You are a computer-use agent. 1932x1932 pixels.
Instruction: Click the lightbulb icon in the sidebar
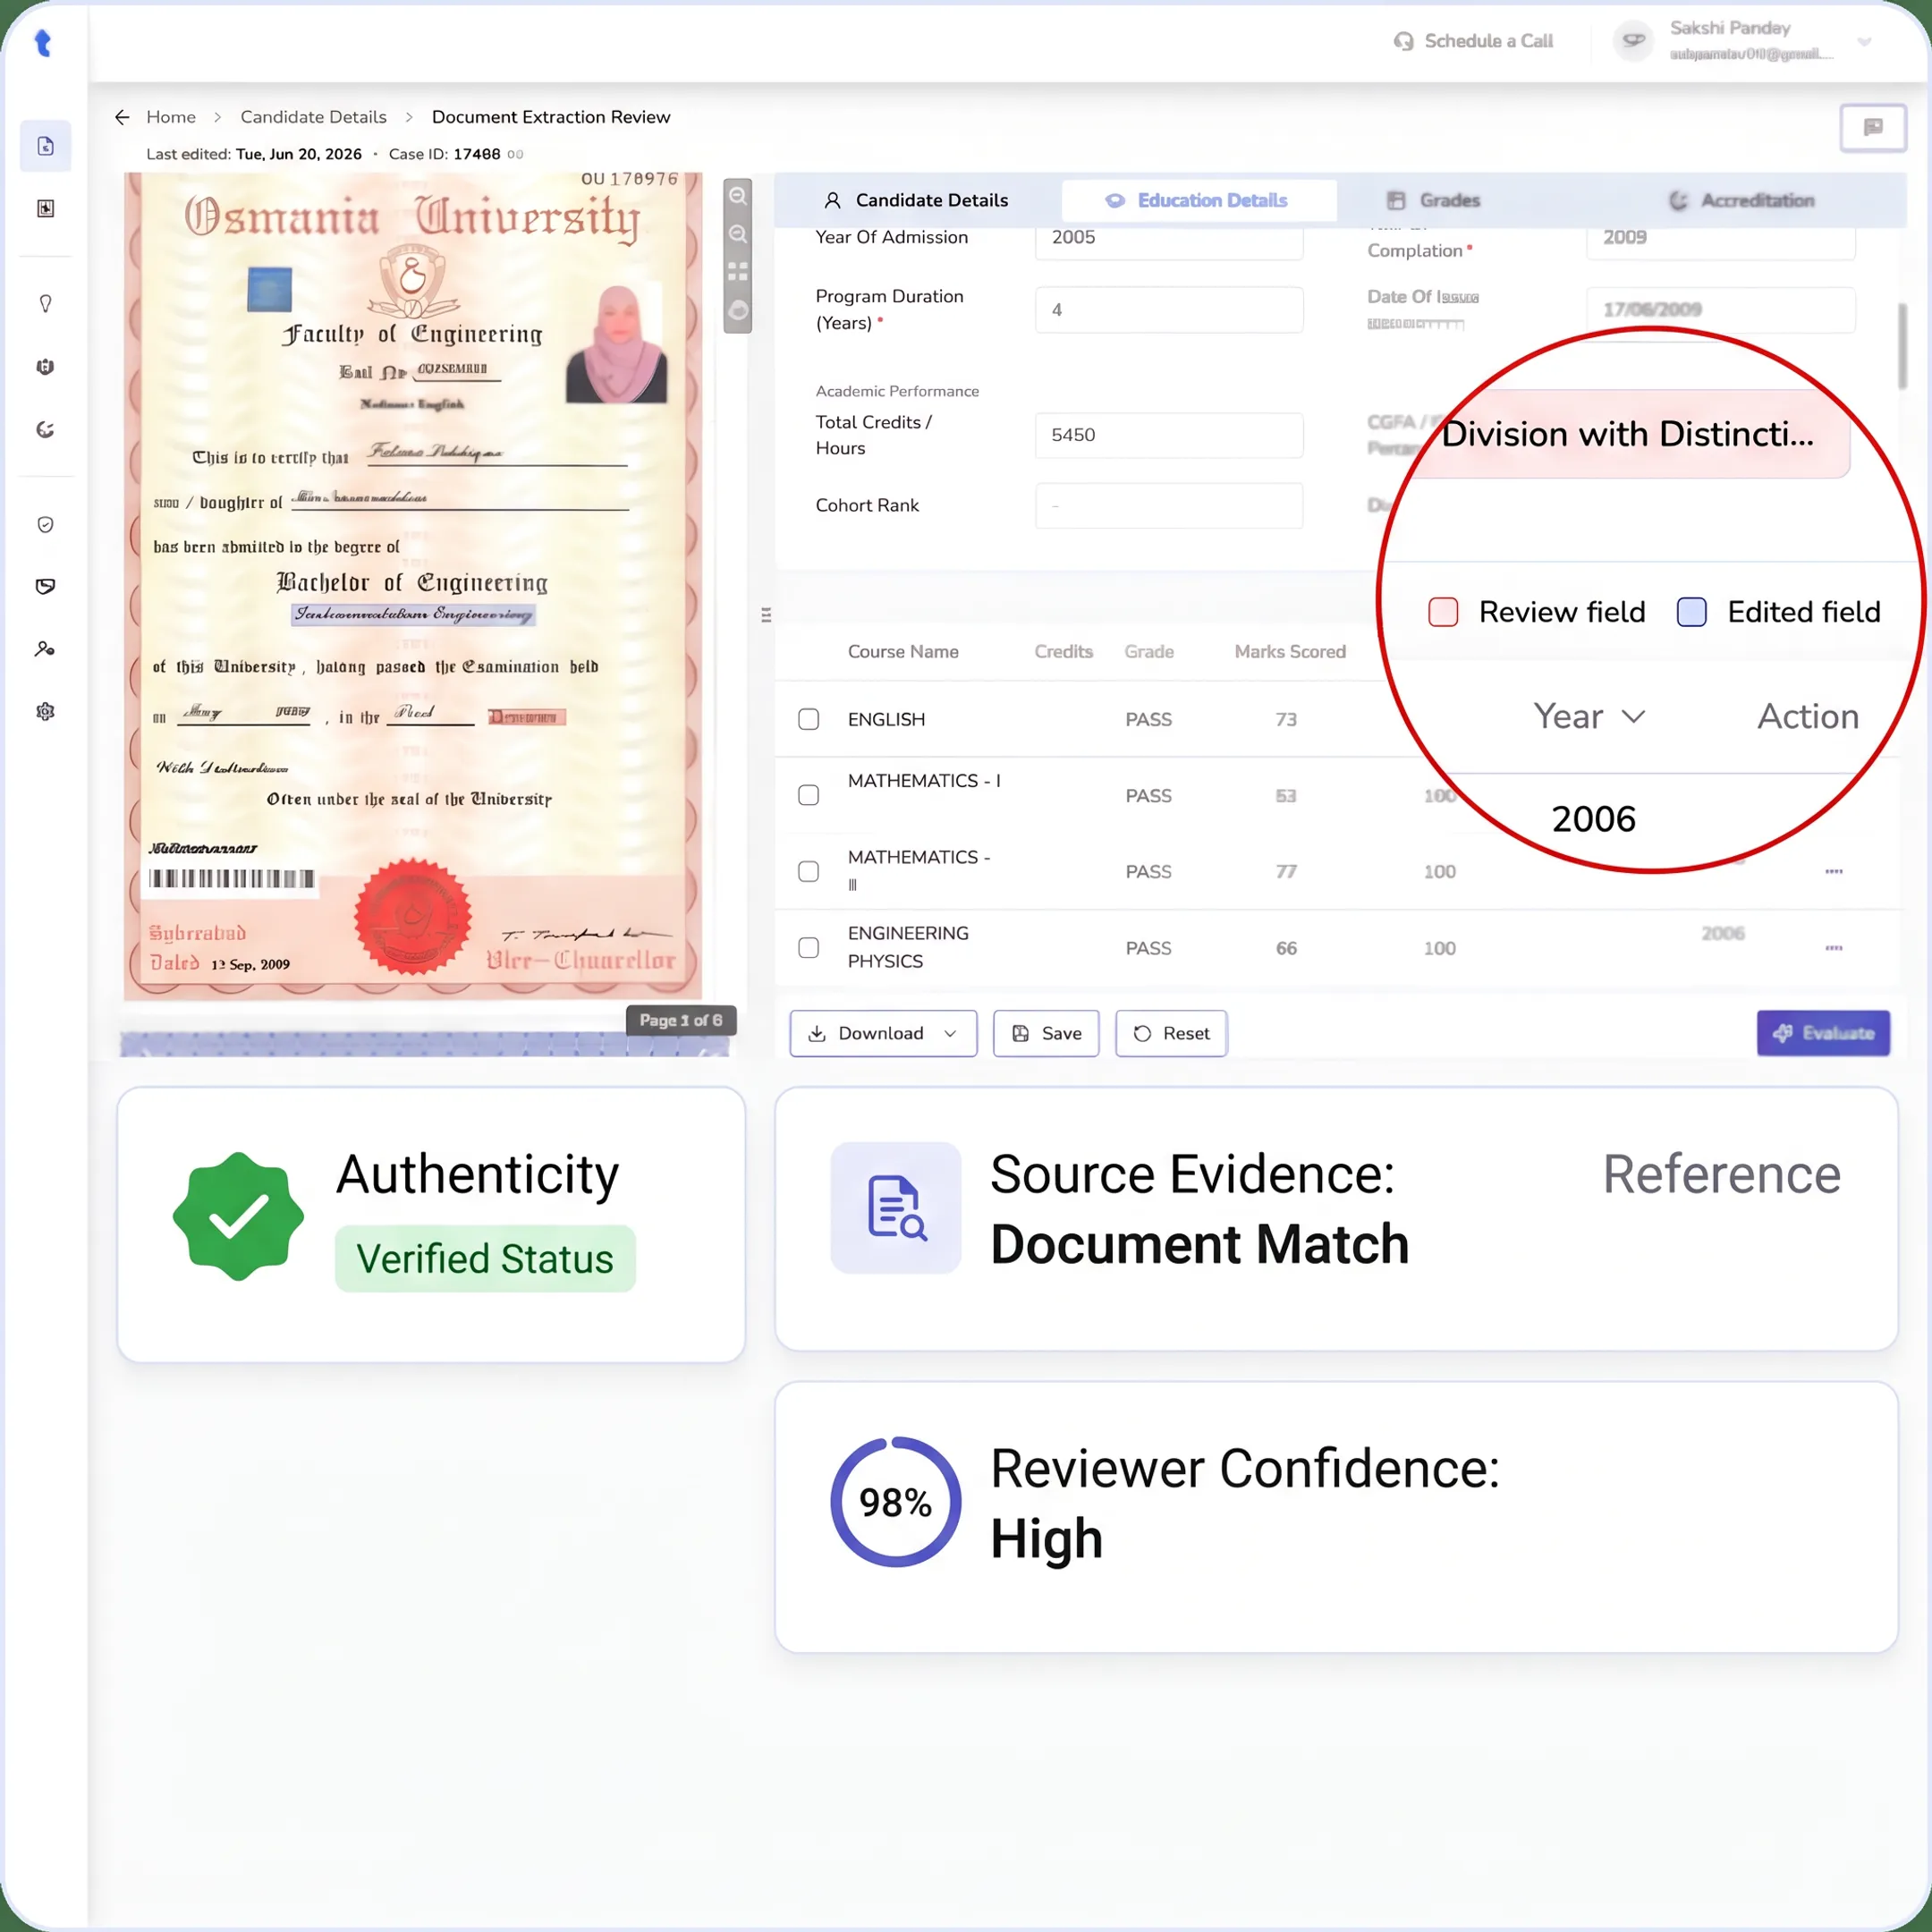click(x=46, y=304)
